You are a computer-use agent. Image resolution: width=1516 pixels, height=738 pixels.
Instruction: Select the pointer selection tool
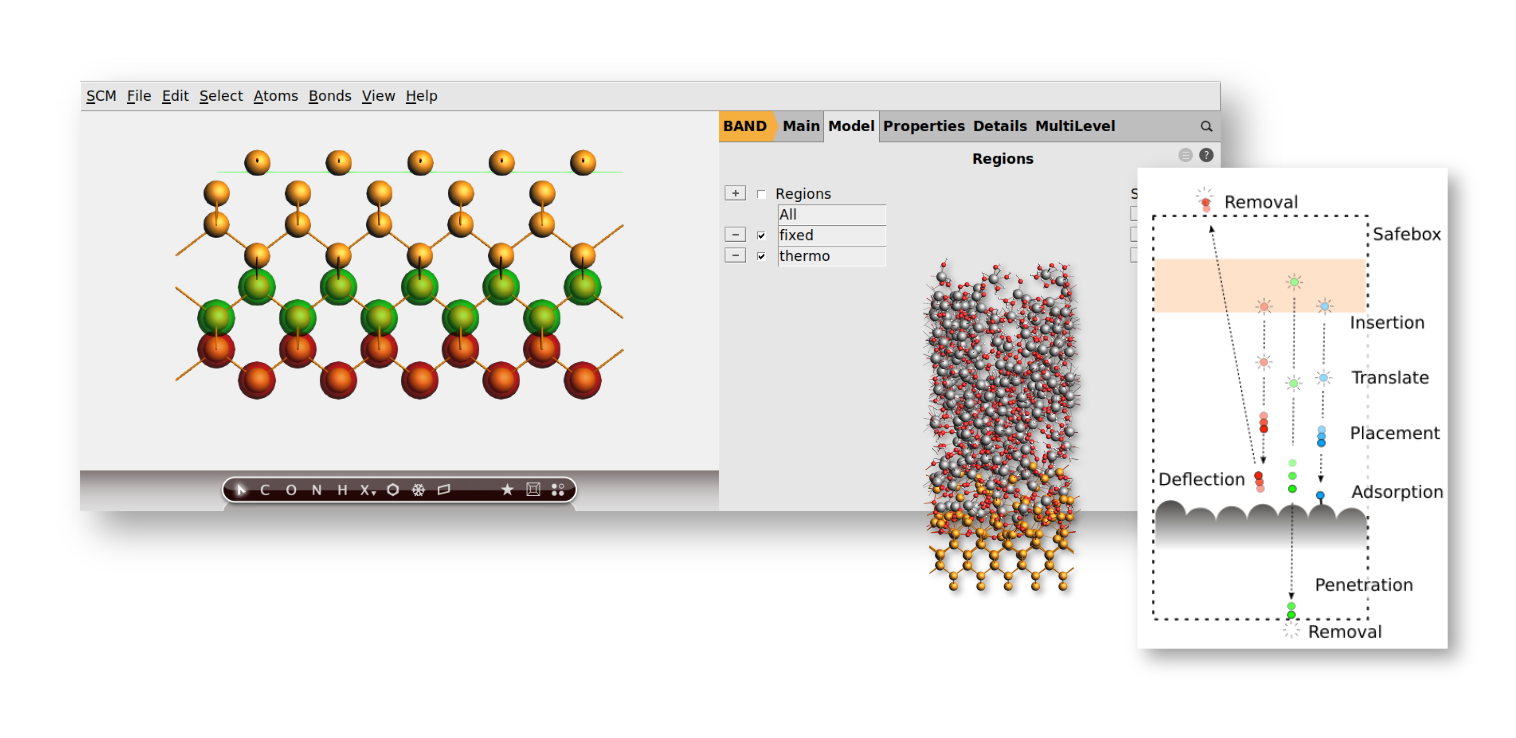click(241, 490)
